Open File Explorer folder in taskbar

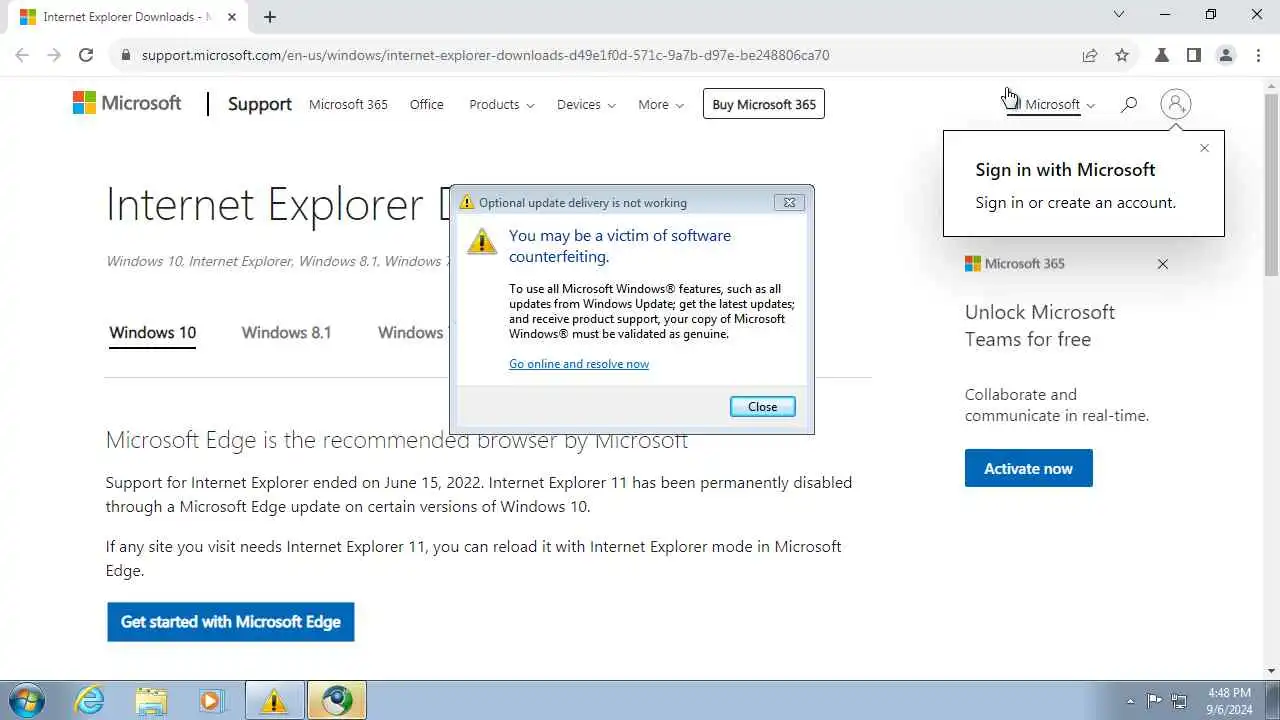pyautogui.click(x=151, y=701)
